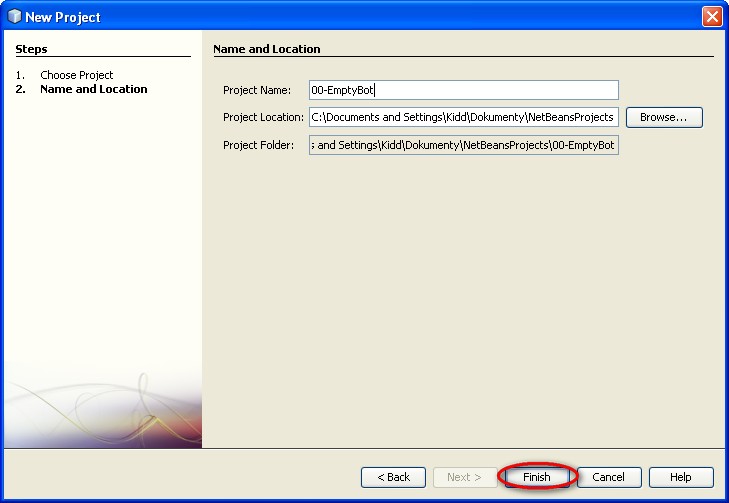729x503 pixels.
Task: Click the Next > button
Action: point(465,477)
